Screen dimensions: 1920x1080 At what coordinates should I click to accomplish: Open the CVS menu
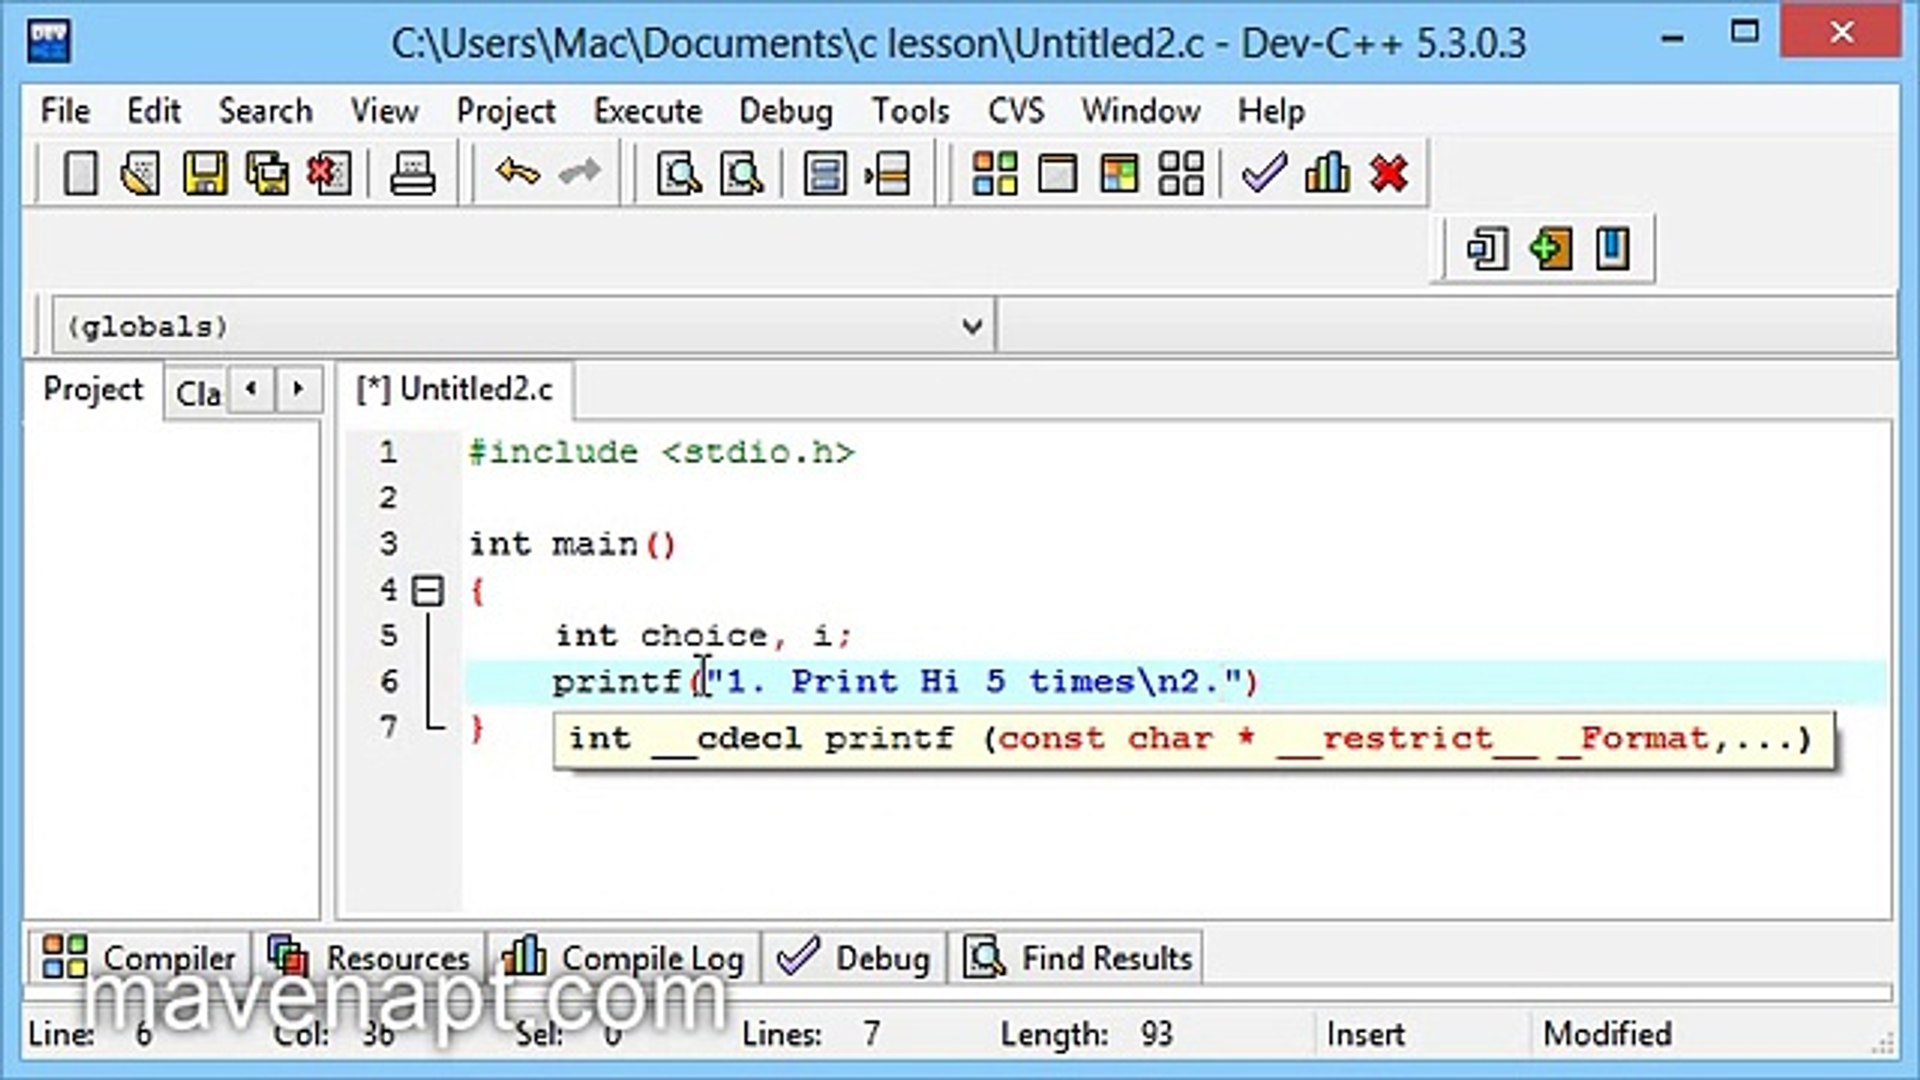click(1016, 110)
